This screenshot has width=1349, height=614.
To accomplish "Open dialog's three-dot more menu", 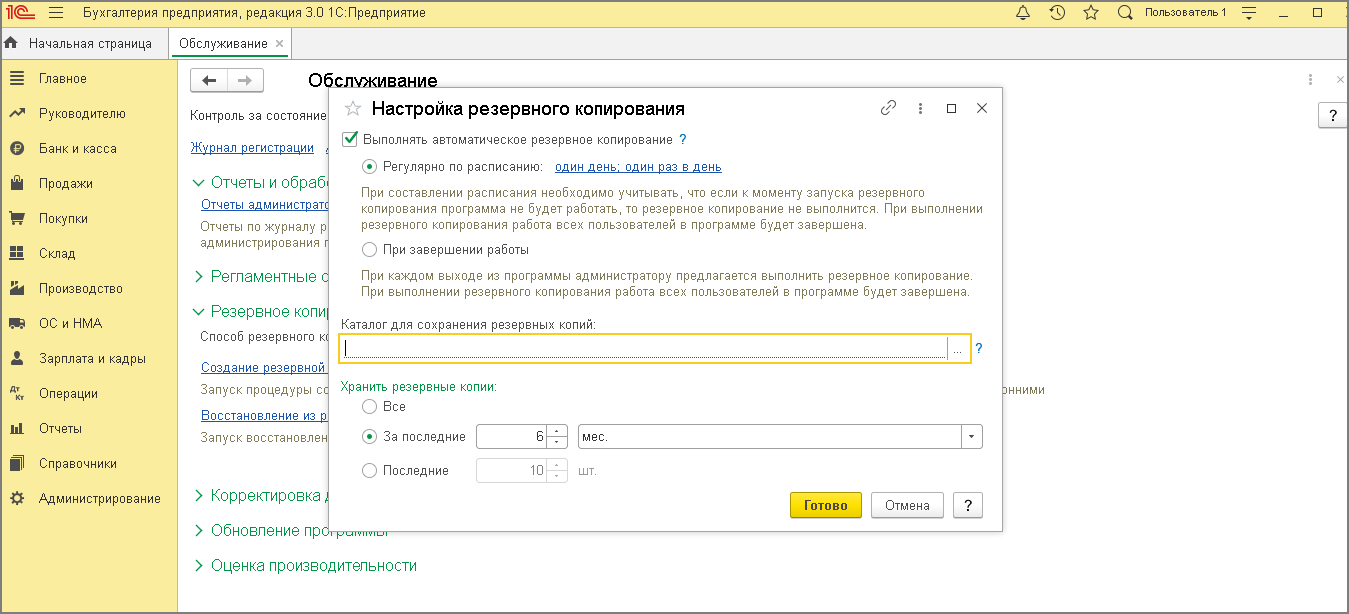I will pyautogui.click(x=920, y=109).
